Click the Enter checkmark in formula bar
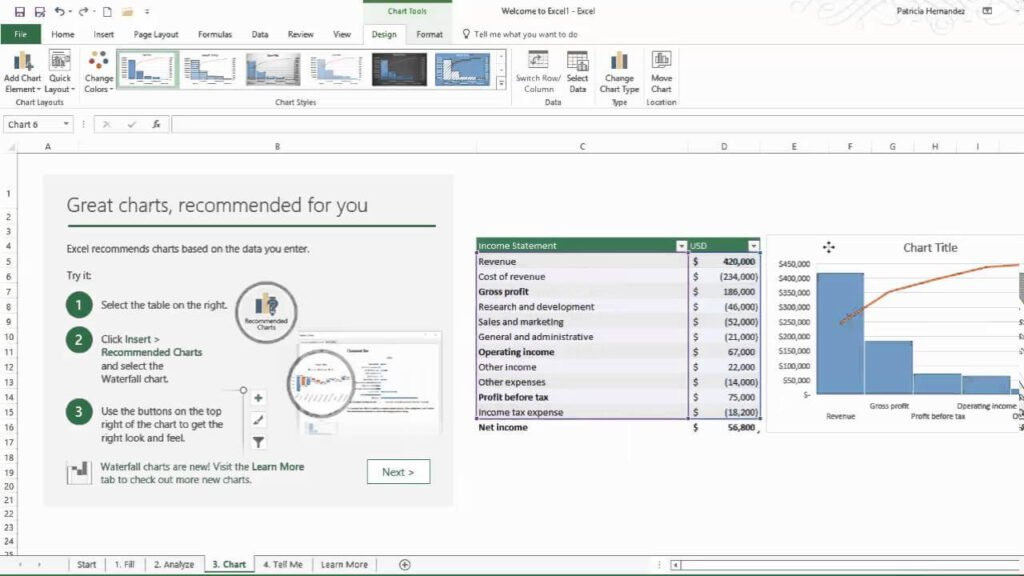This screenshot has height=576, width=1024. point(131,124)
